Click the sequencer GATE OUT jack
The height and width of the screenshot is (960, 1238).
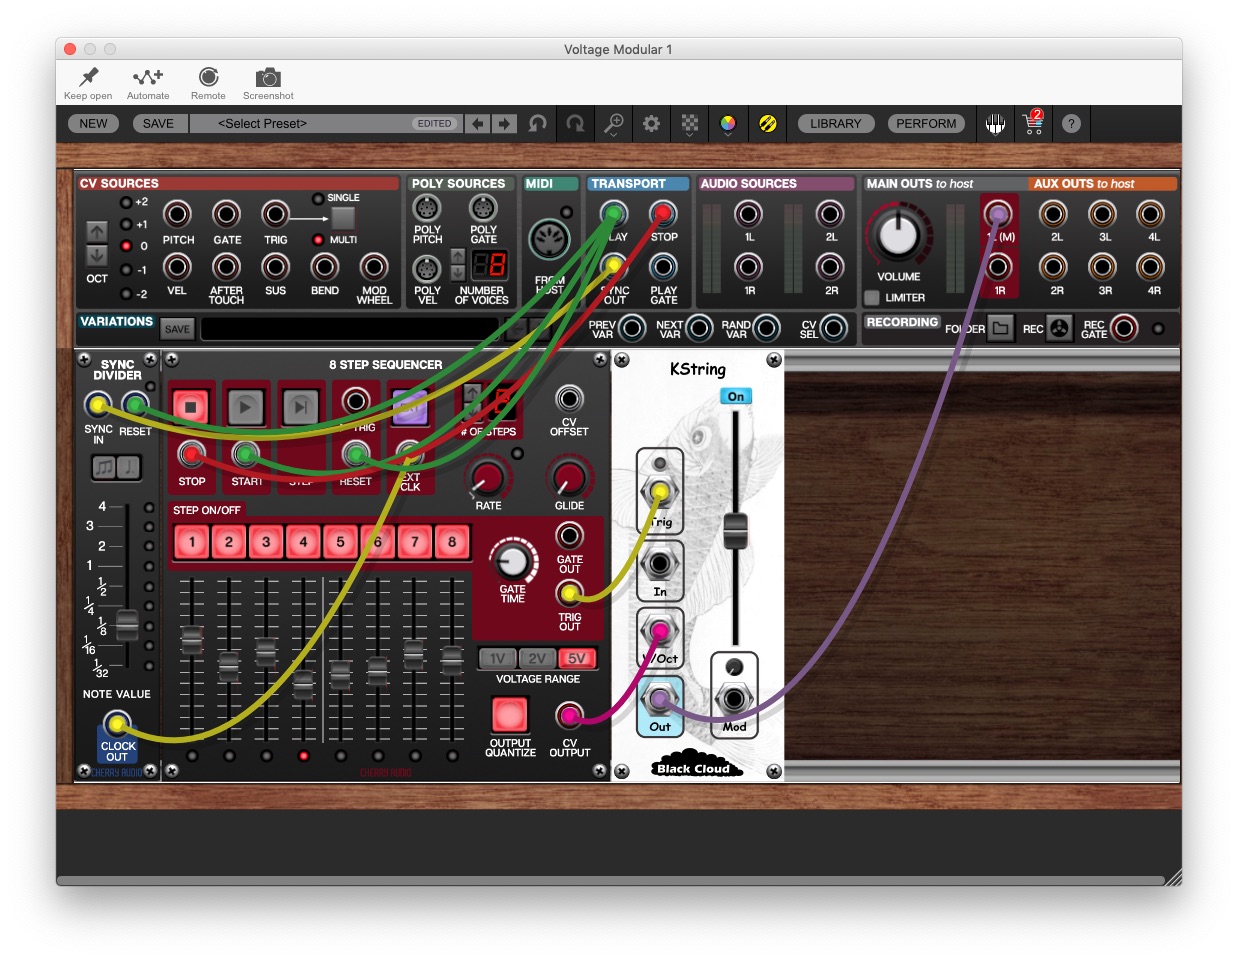[x=569, y=535]
